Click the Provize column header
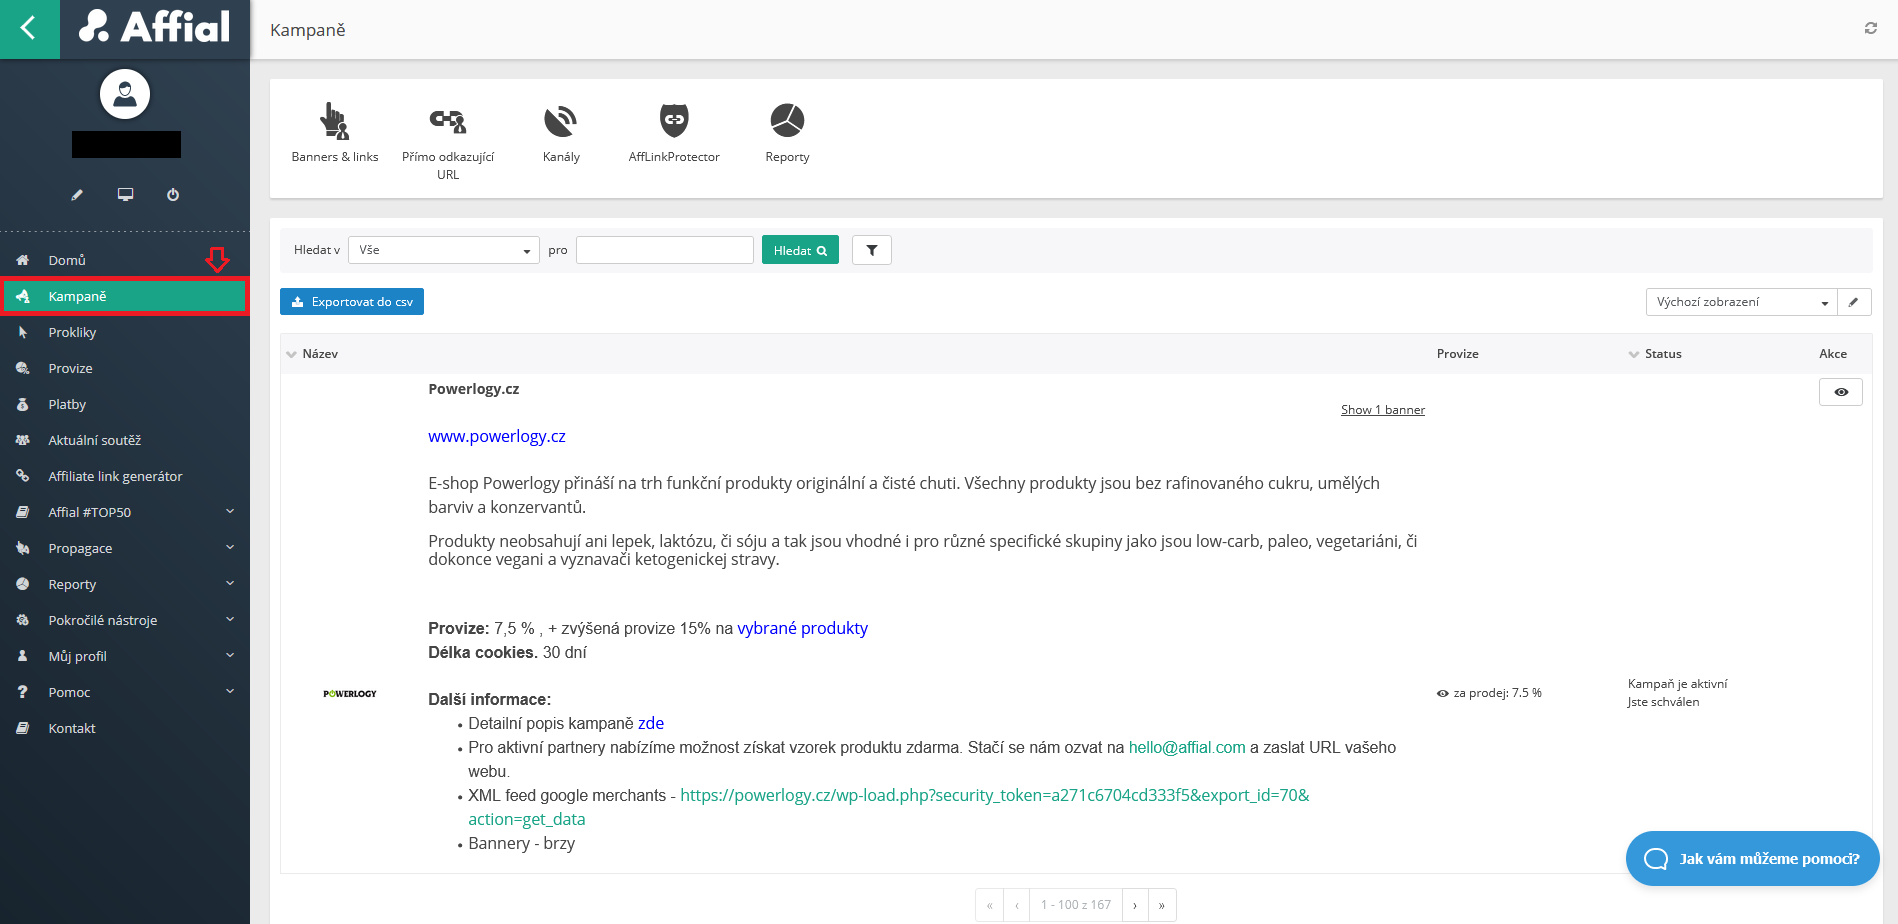The height and width of the screenshot is (924, 1898). [1457, 354]
